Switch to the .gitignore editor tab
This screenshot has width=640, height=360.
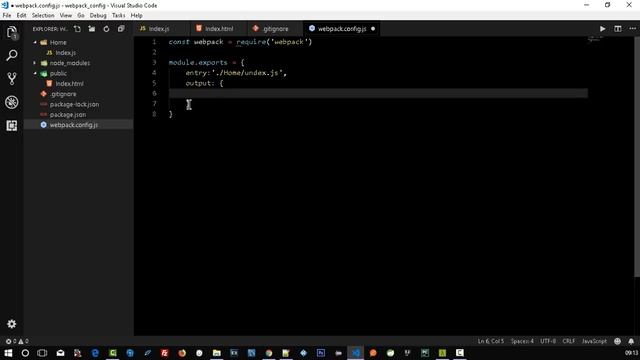tap(275, 29)
